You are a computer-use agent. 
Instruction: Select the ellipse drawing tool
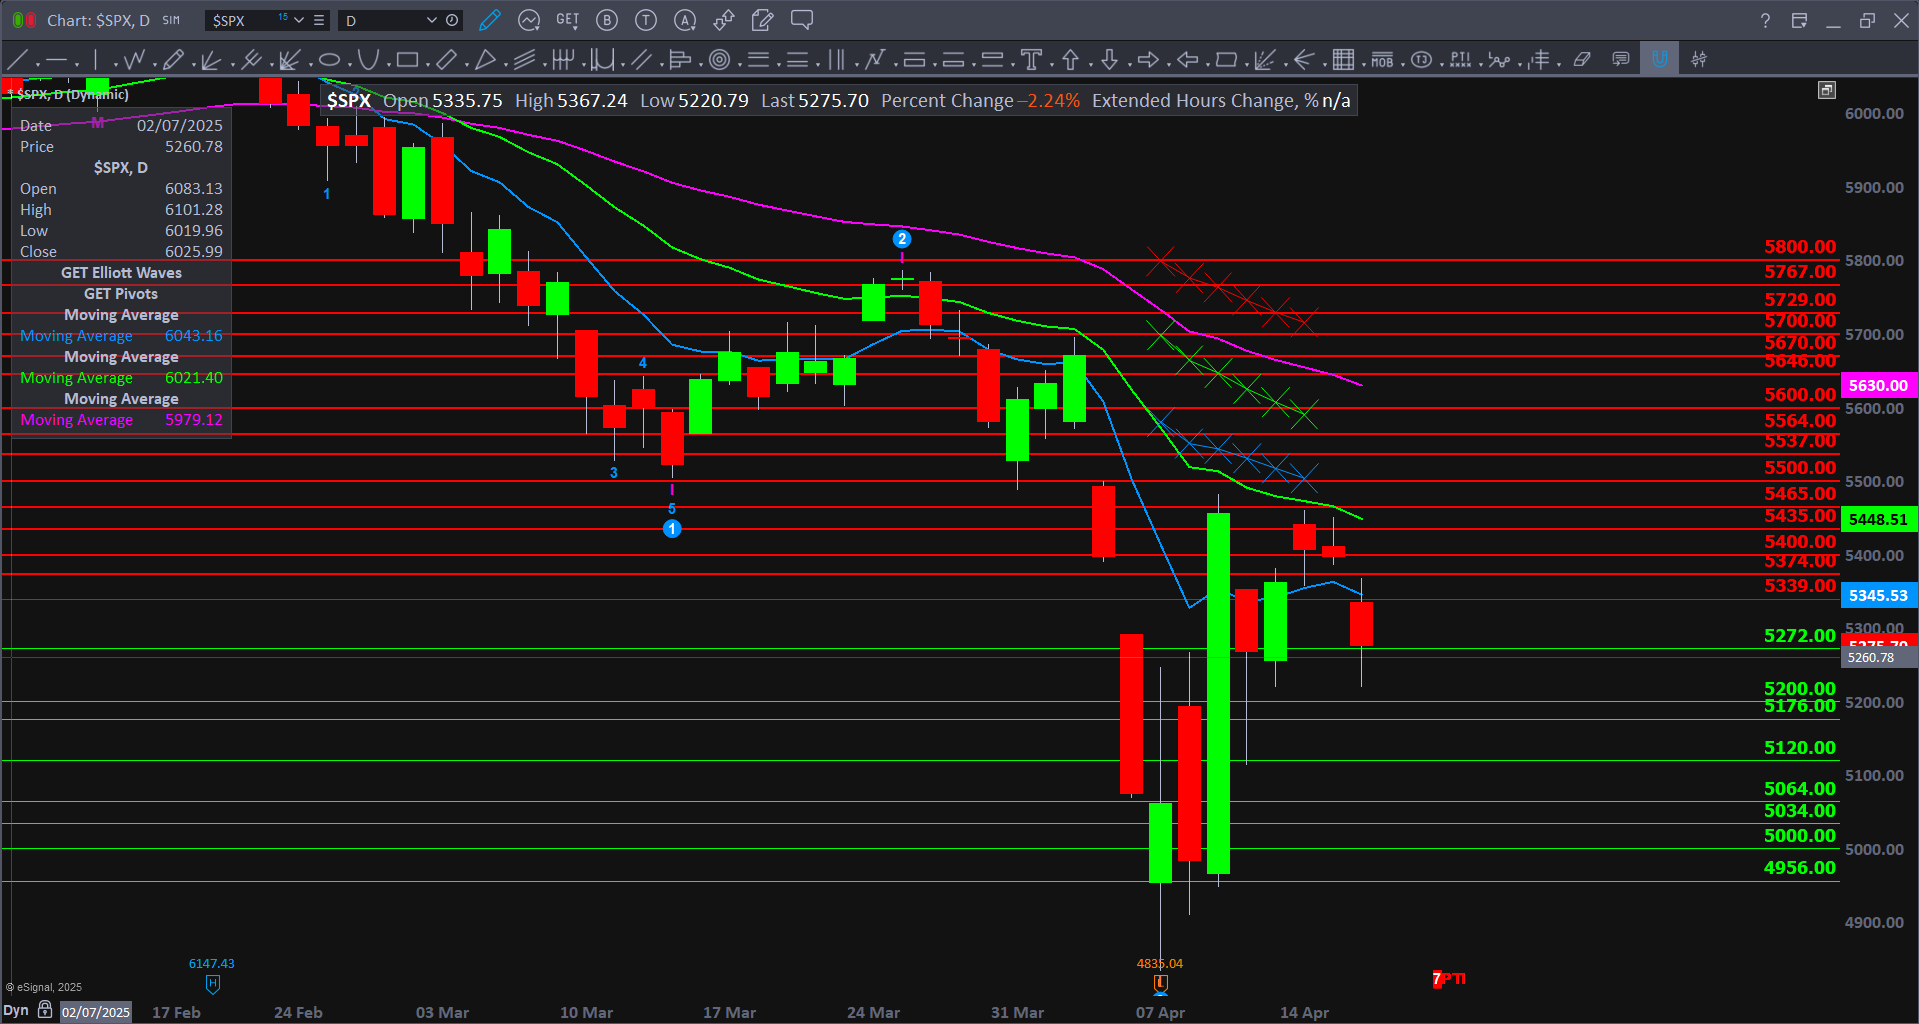point(329,60)
